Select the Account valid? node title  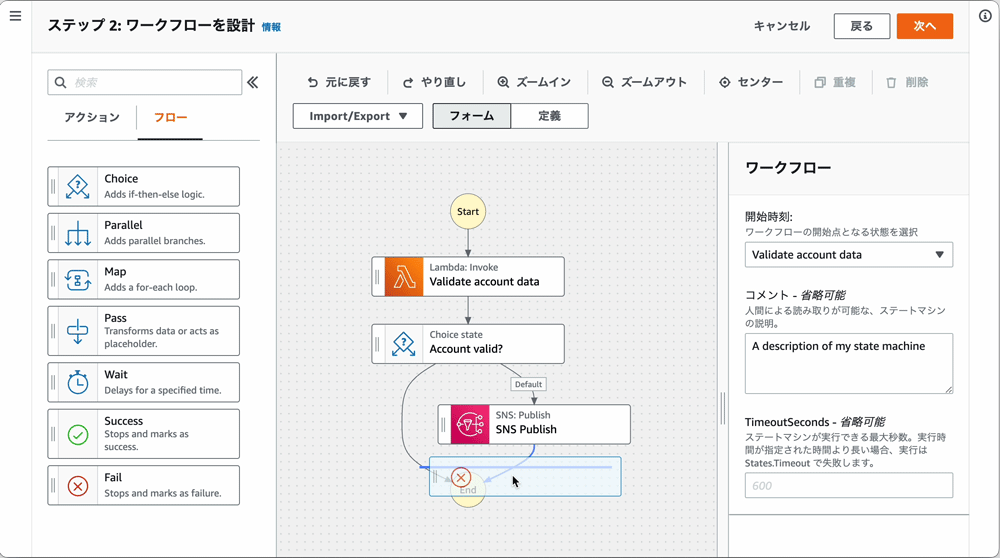coord(466,349)
